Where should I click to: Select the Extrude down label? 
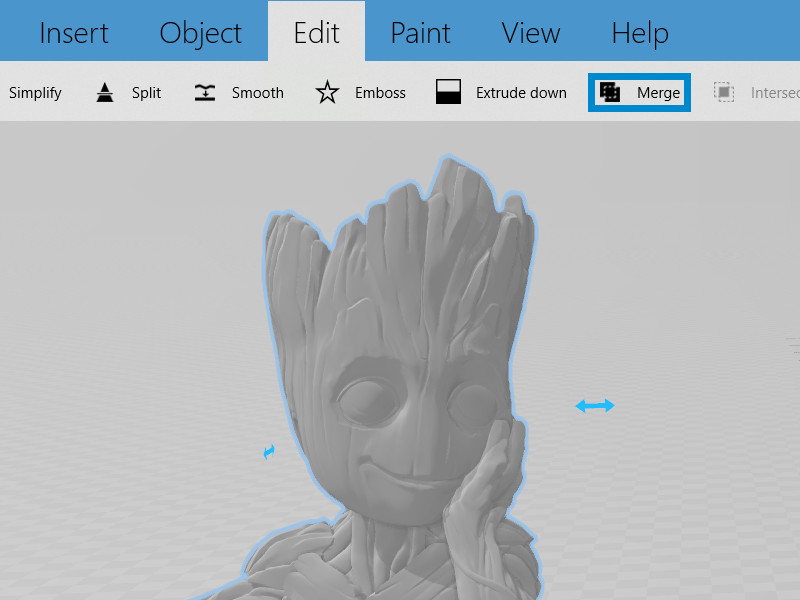[x=521, y=93]
